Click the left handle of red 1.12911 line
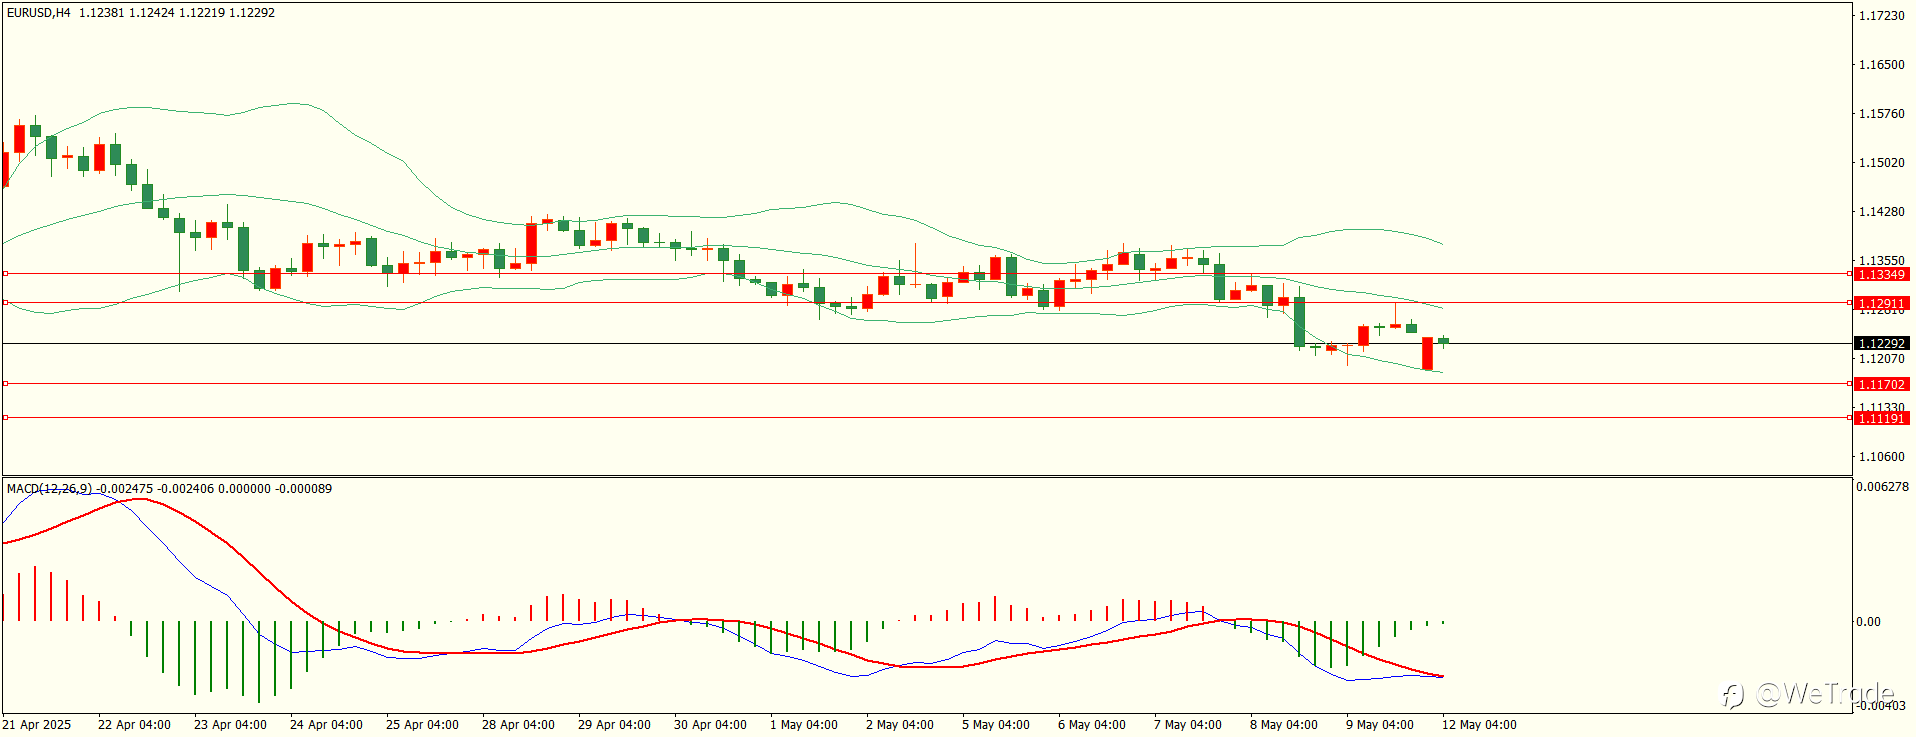The height and width of the screenshot is (737, 1916). coord(5,302)
